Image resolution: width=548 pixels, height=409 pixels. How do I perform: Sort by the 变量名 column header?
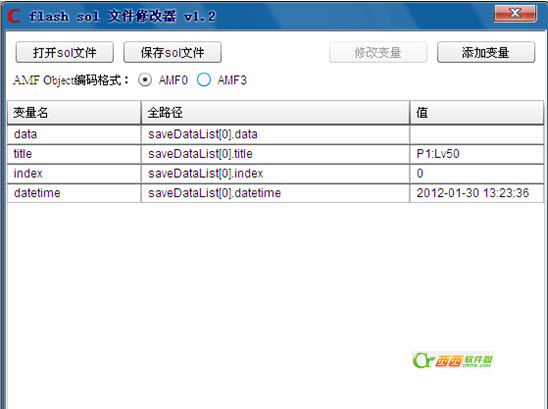(x=74, y=113)
